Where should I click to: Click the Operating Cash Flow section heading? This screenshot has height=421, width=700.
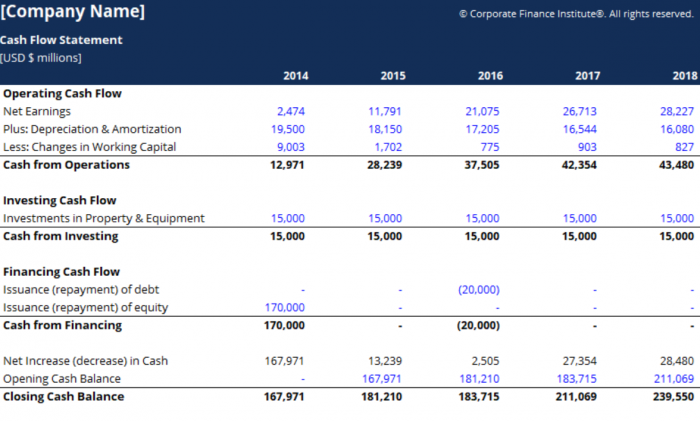pyautogui.click(x=62, y=93)
